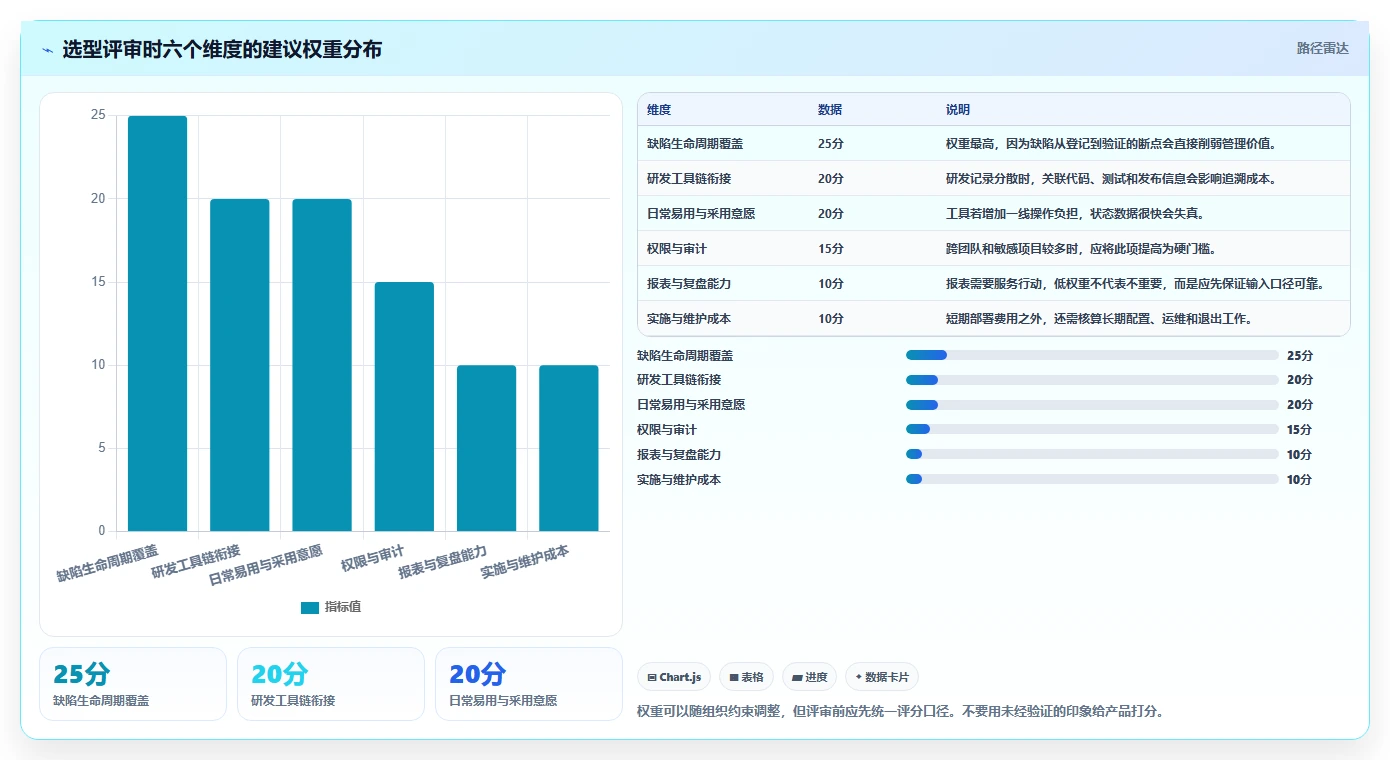
Task: Click the description beginning 研发记录分散时
Action: pyautogui.click(x=1111, y=179)
